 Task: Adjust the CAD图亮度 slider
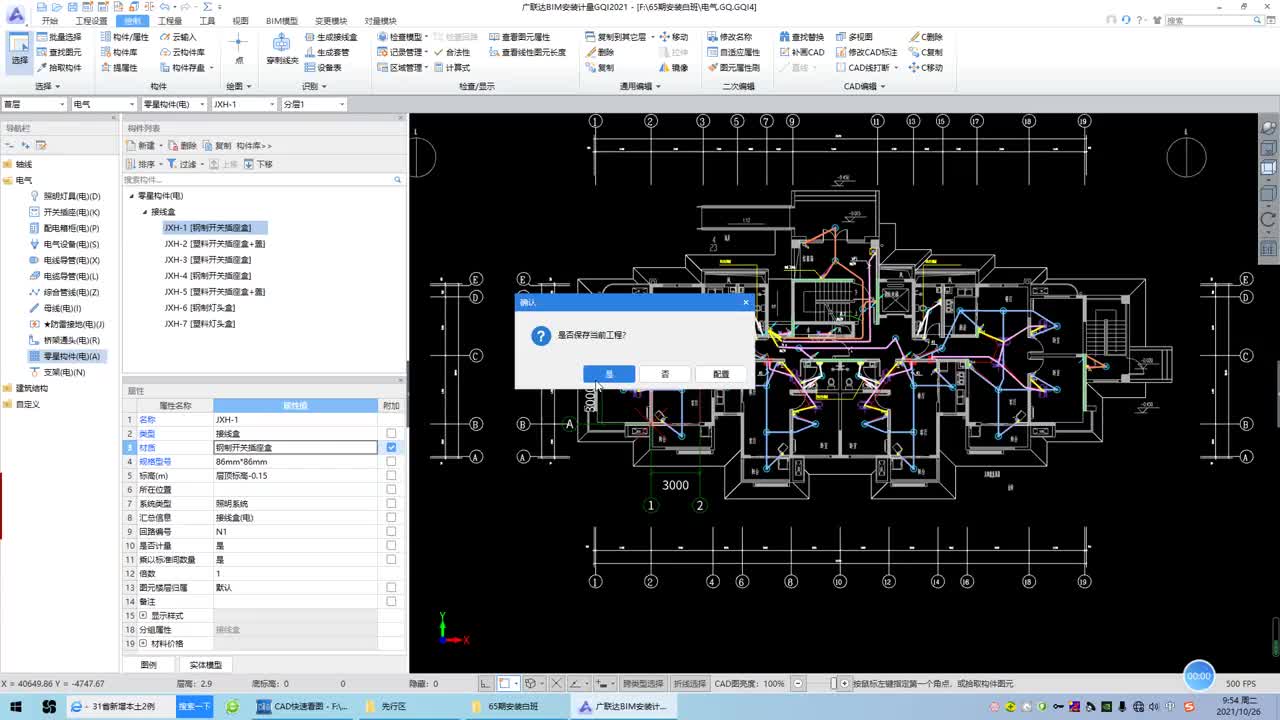point(833,684)
